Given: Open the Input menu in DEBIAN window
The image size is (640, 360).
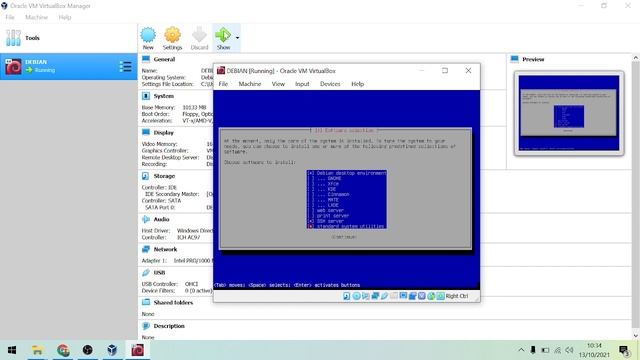Looking at the screenshot, I should pos(302,84).
